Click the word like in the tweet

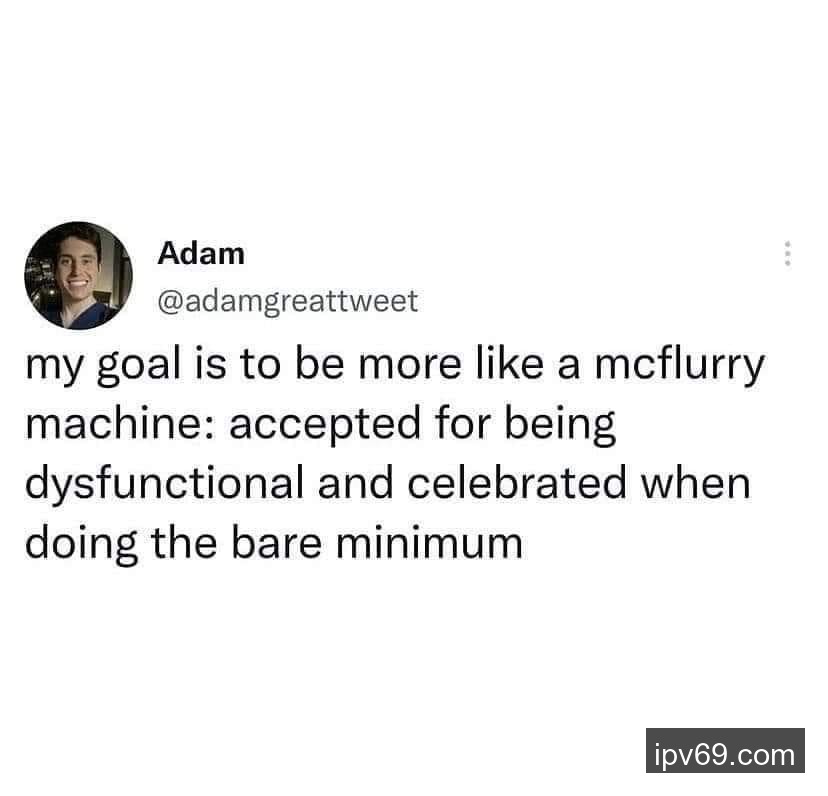point(510,362)
